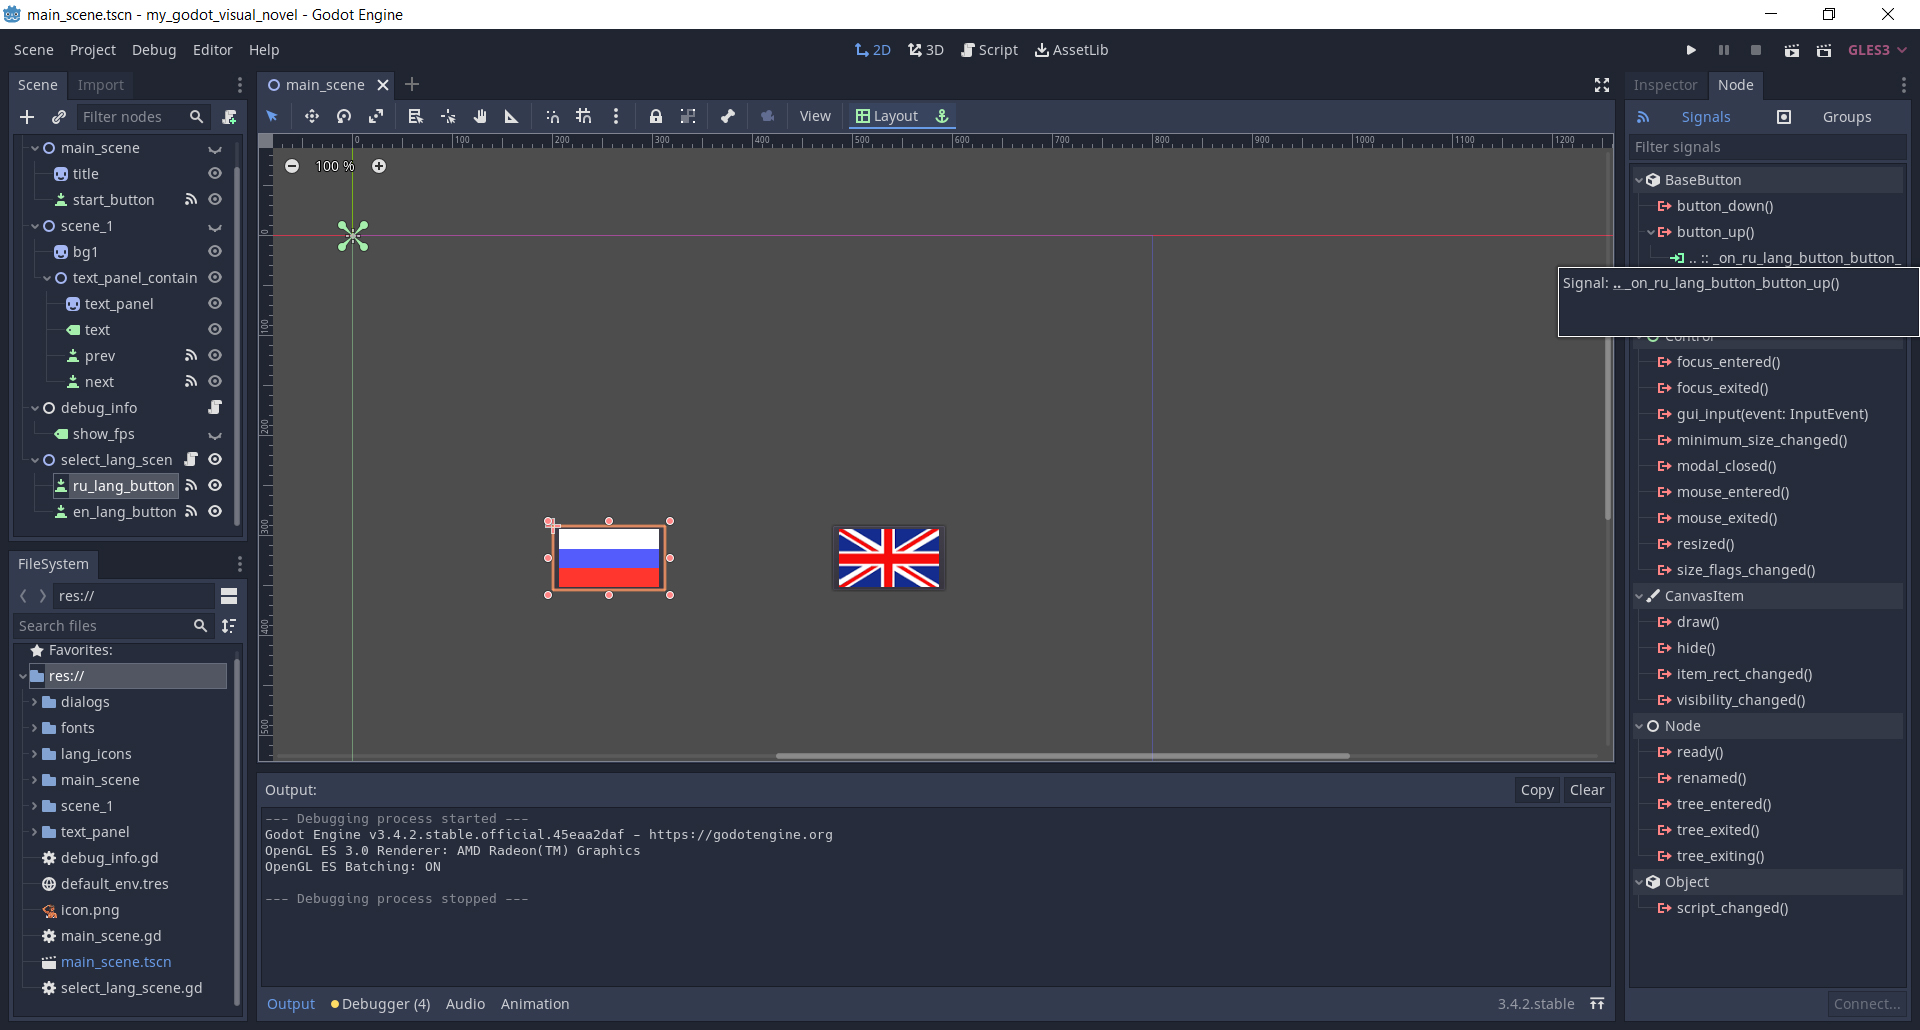Collapse the text_panel_contain node
The width and height of the screenshot is (1920, 1030).
pos(47,278)
